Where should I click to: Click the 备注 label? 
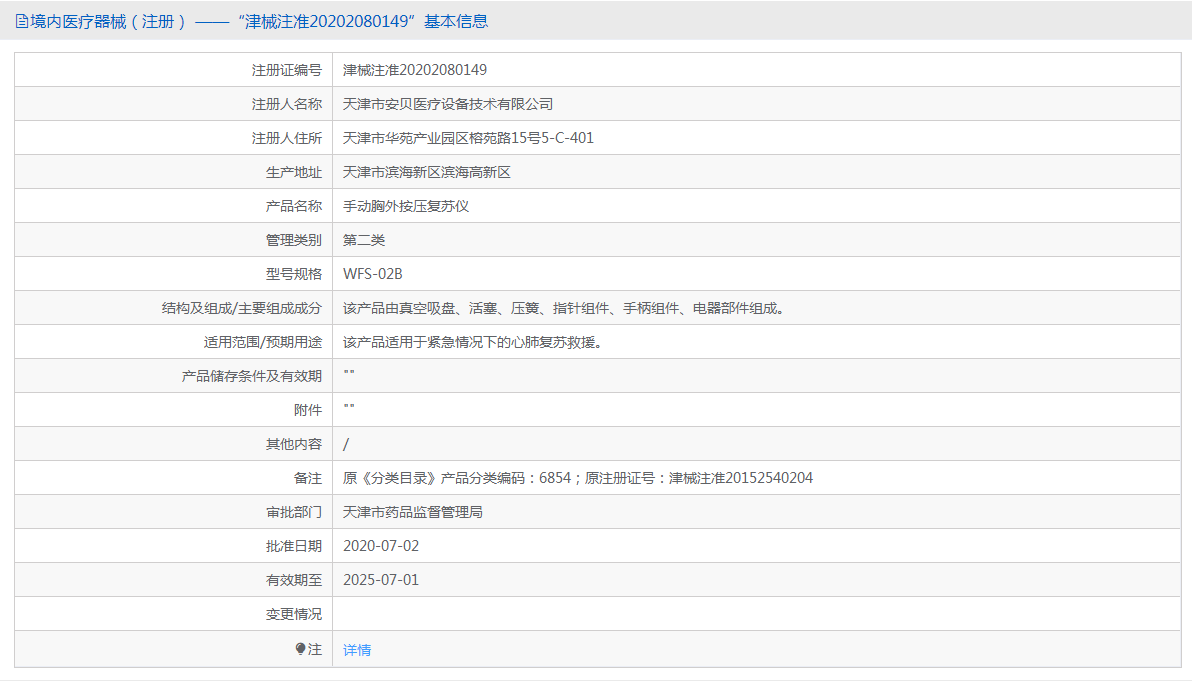(x=308, y=478)
